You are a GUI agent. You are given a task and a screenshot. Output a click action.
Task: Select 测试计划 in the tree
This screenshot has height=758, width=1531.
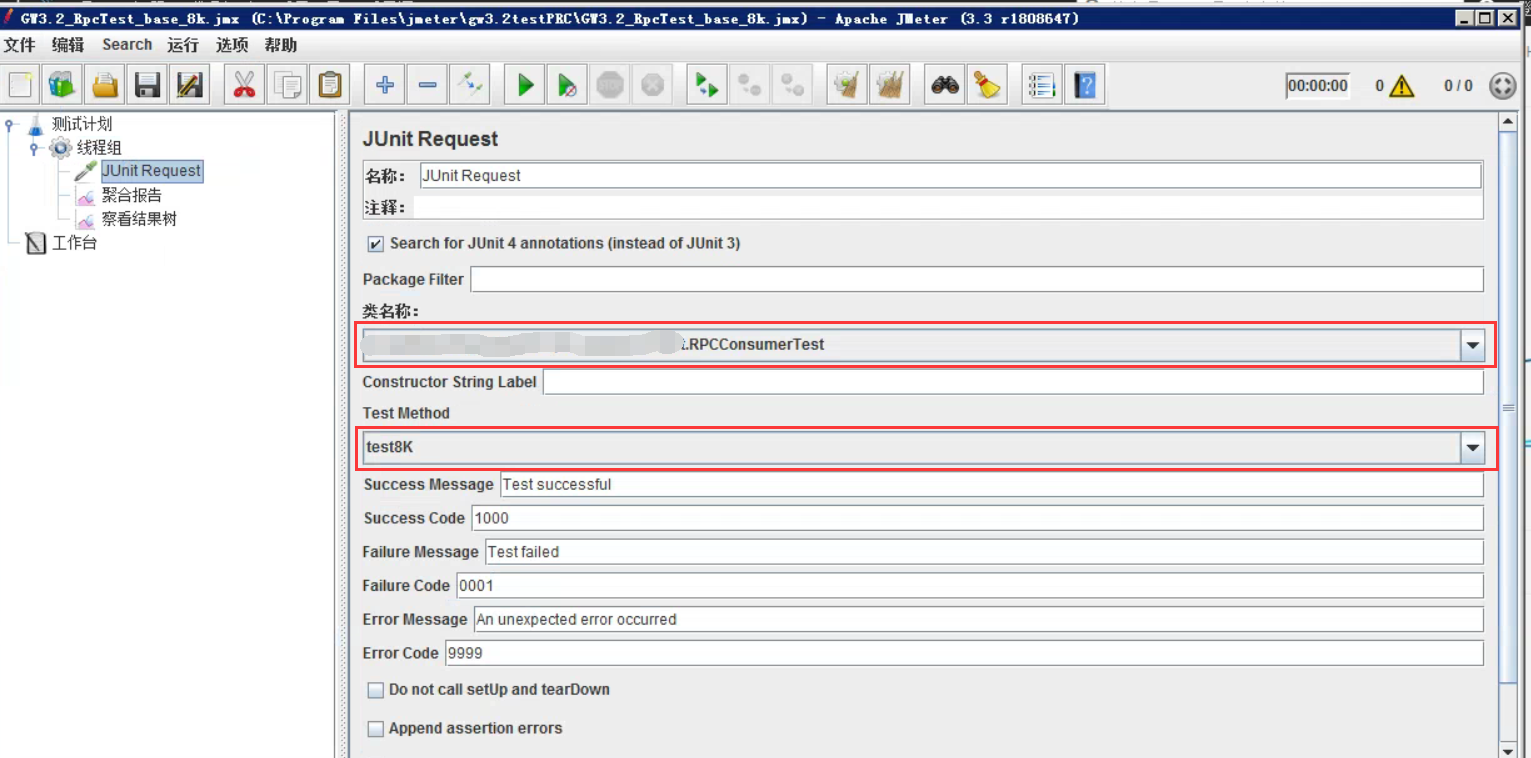click(x=82, y=124)
